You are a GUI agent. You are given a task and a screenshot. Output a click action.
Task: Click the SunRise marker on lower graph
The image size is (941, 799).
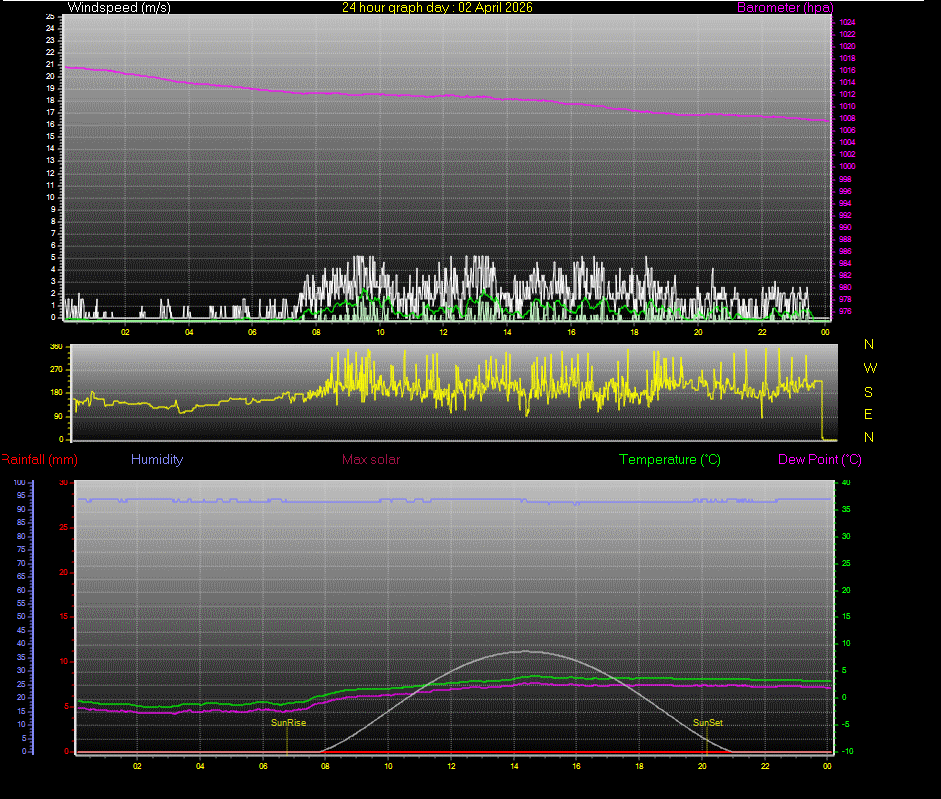pos(288,722)
